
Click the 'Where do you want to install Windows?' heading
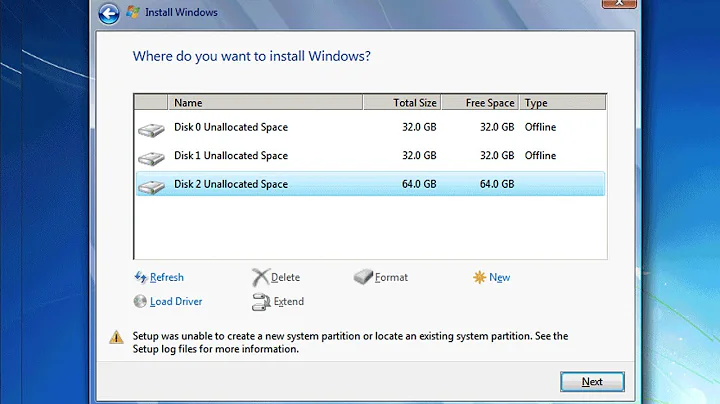click(x=252, y=56)
